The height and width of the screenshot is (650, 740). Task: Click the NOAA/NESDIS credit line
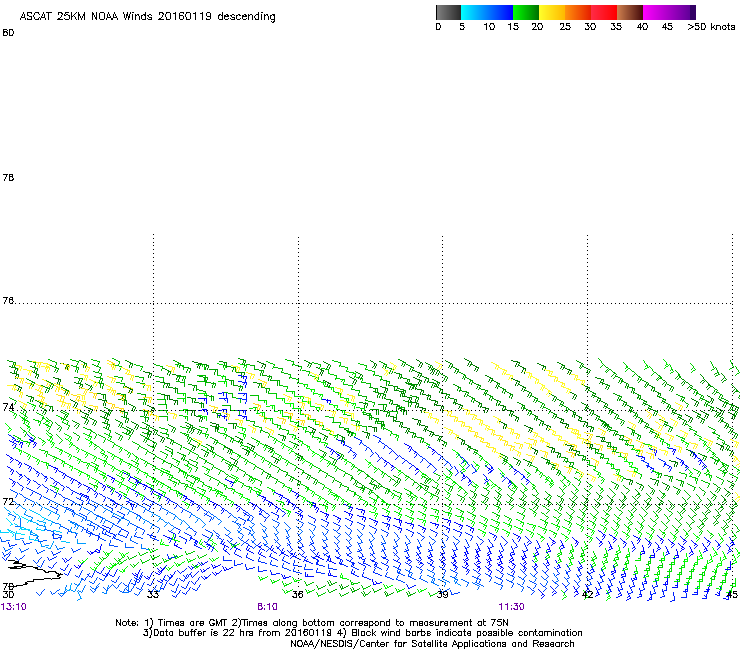(432, 644)
